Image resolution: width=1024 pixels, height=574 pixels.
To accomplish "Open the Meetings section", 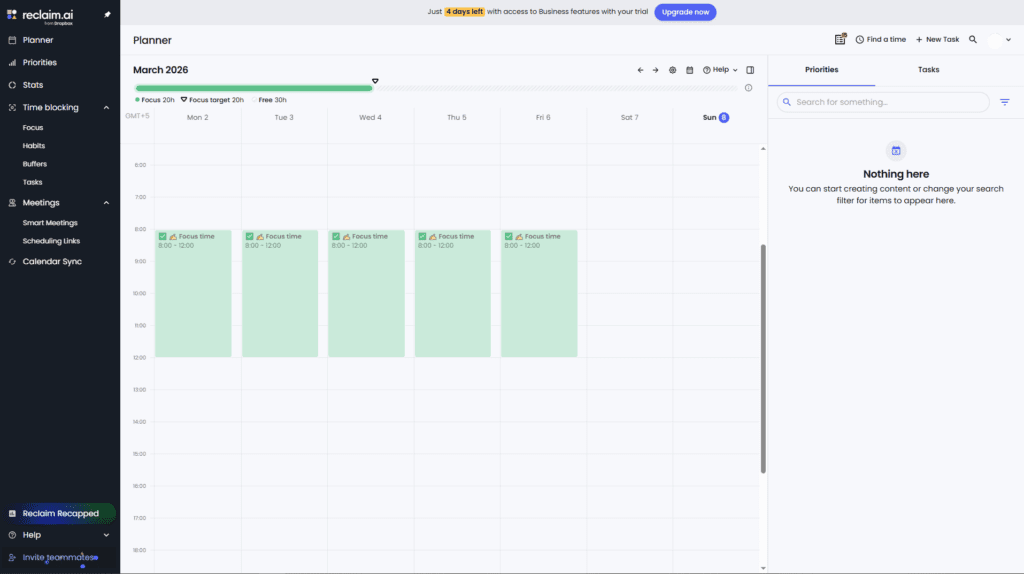I will click(40, 202).
